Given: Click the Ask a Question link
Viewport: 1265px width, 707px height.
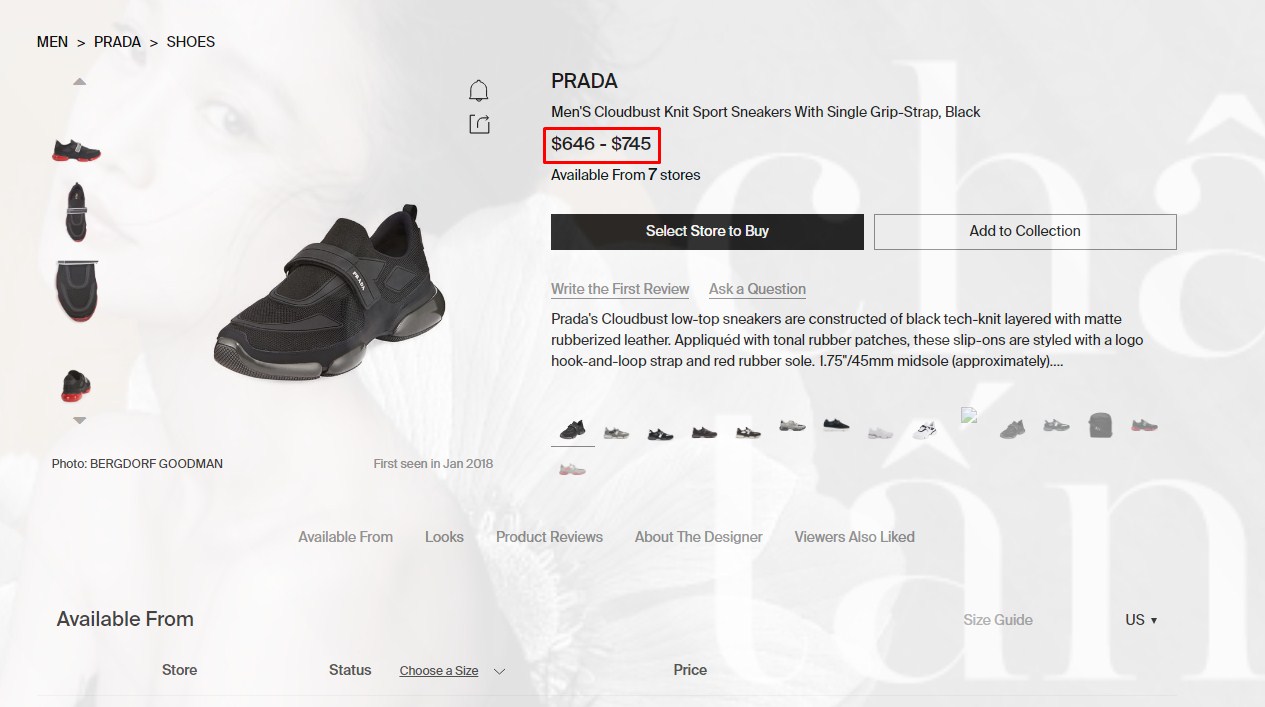Looking at the screenshot, I should pos(757,289).
